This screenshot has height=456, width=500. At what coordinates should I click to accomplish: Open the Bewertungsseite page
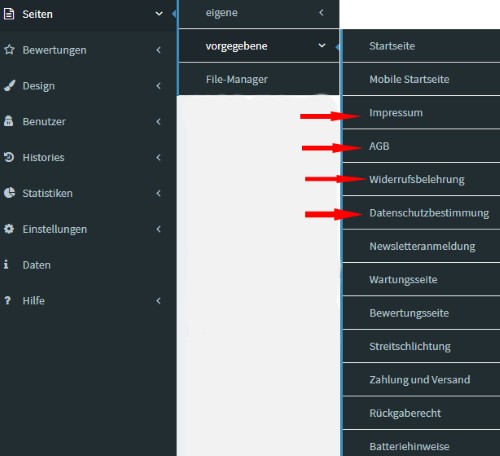(421, 313)
